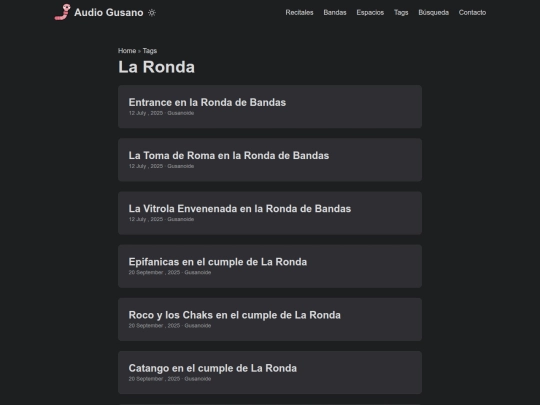Click the pink worm logo icon

pyautogui.click(x=63, y=12)
